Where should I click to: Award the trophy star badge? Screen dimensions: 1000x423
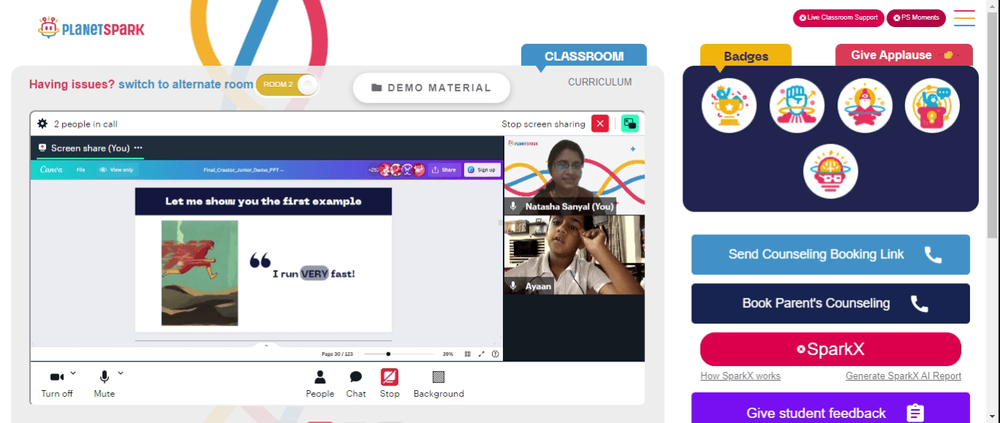coord(729,105)
